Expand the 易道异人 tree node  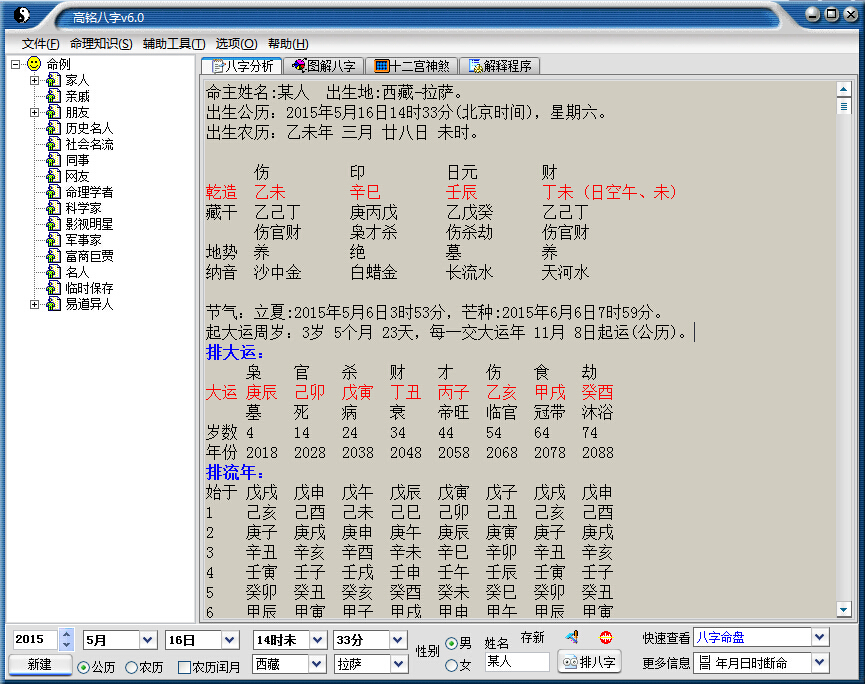(x=34, y=304)
